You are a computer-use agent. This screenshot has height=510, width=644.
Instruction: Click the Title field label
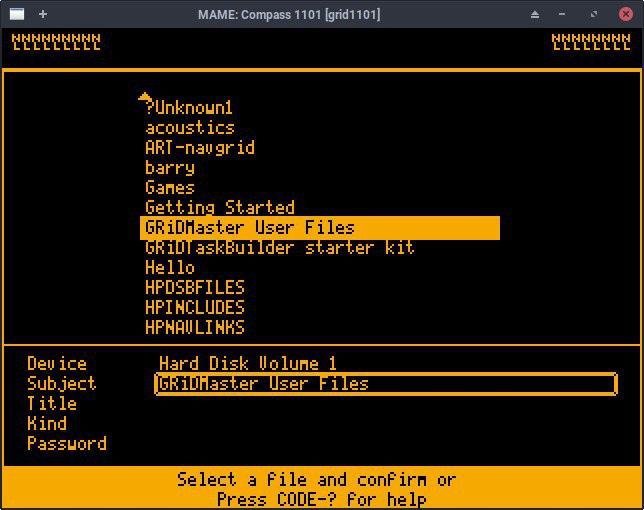[52, 404]
